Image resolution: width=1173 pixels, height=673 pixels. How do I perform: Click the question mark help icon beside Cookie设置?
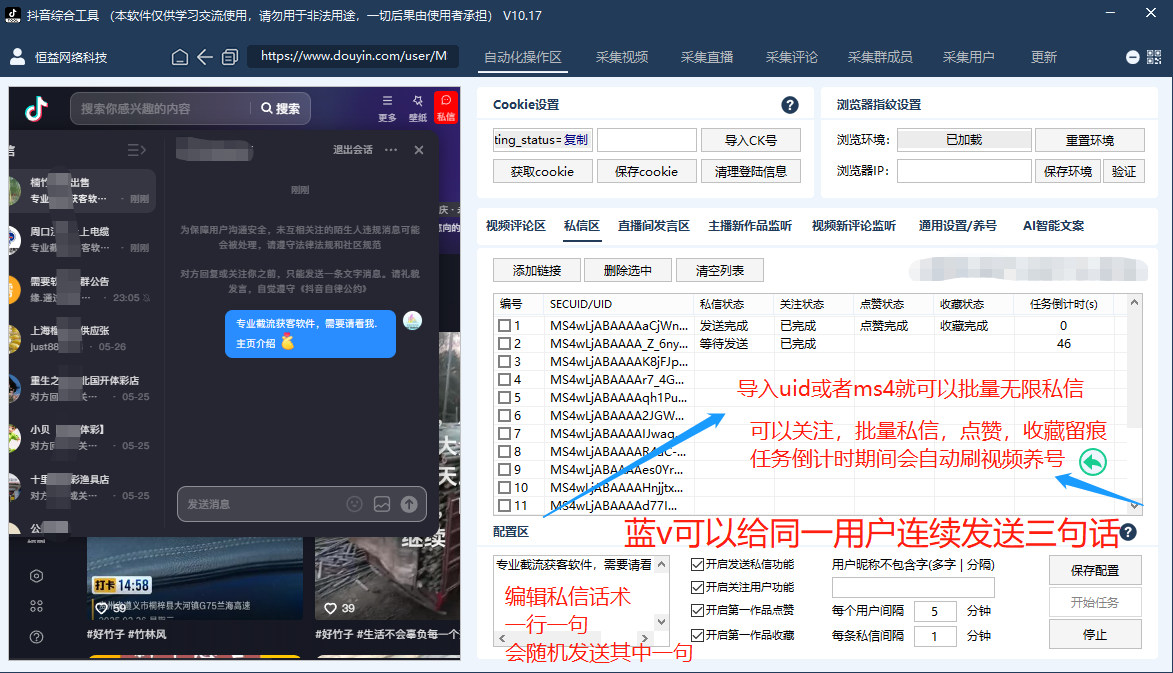click(789, 104)
